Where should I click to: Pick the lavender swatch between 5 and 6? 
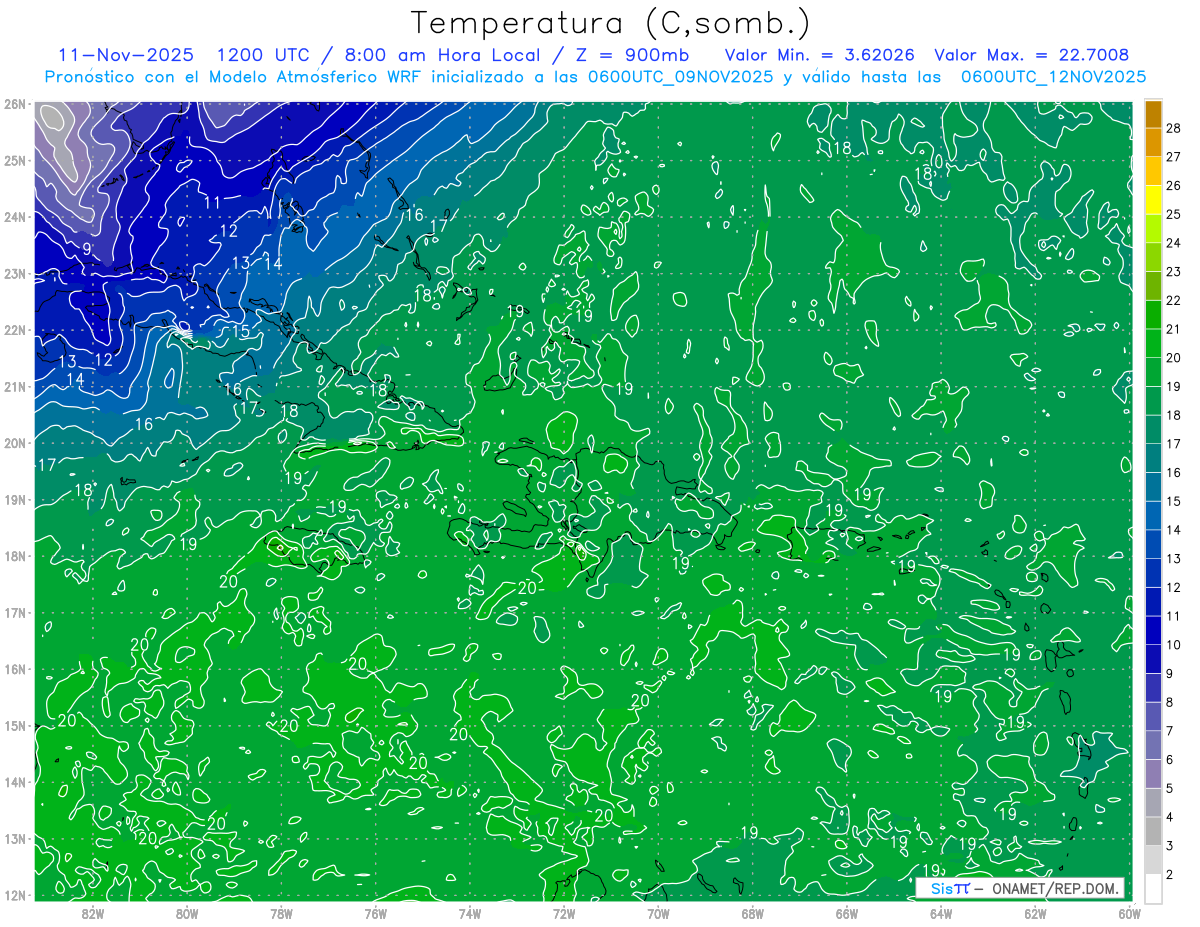click(x=1153, y=774)
